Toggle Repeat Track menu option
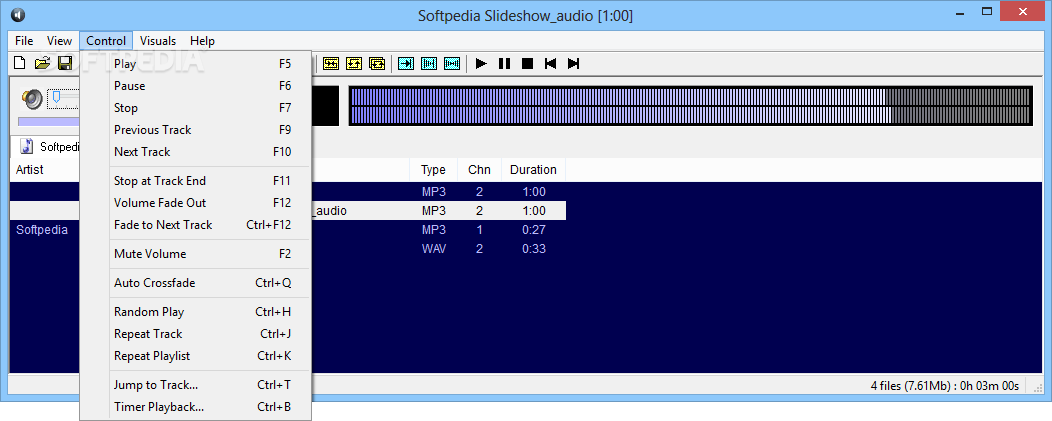This screenshot has width=1052, height=421. click(x=195, y=334)
